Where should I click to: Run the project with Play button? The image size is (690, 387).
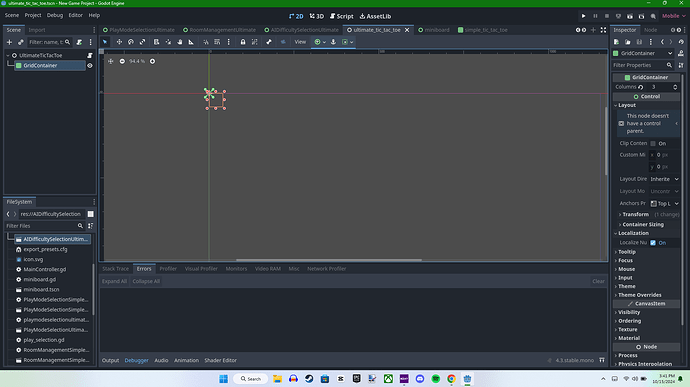584,16
